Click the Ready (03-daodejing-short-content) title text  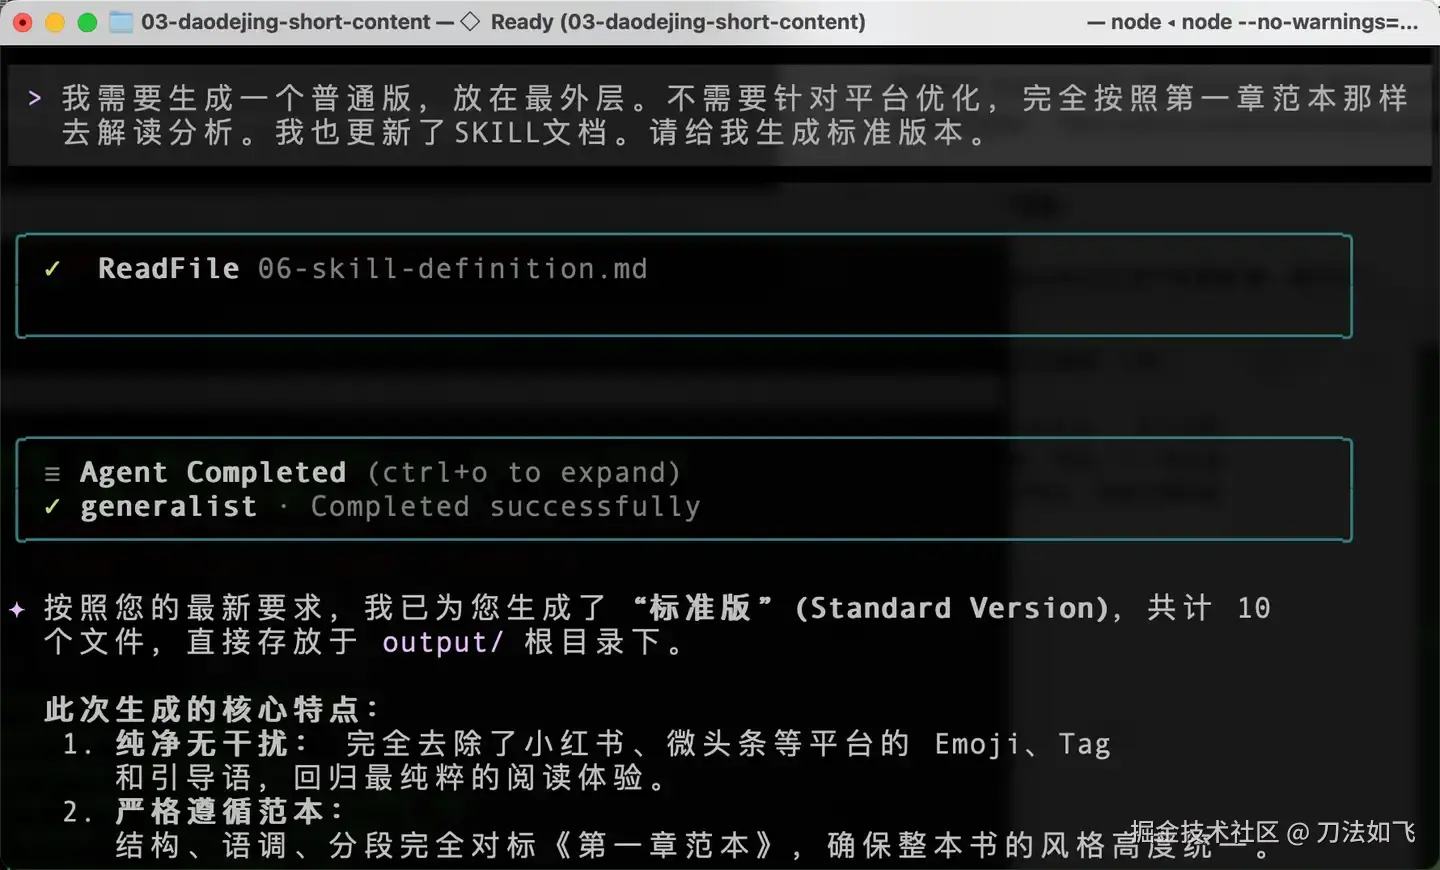pos(678,22)
